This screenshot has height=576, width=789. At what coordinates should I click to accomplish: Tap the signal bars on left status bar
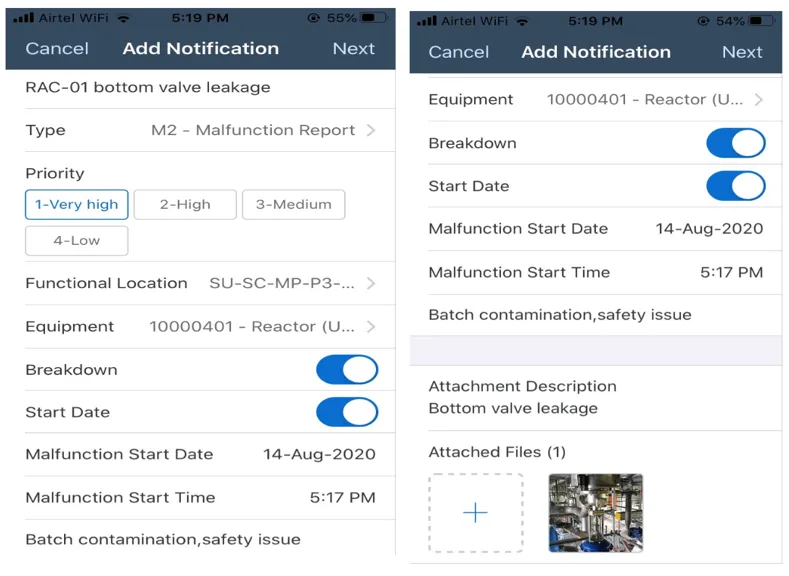pyautogui.click(x=24, y=18)
